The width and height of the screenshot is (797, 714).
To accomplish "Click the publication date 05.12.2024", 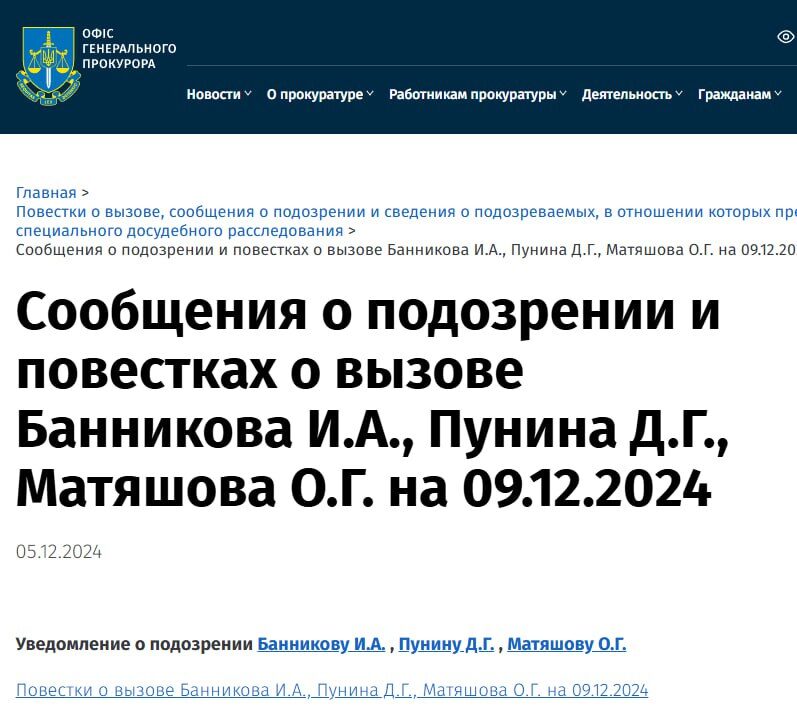I will tap(59, 552).
